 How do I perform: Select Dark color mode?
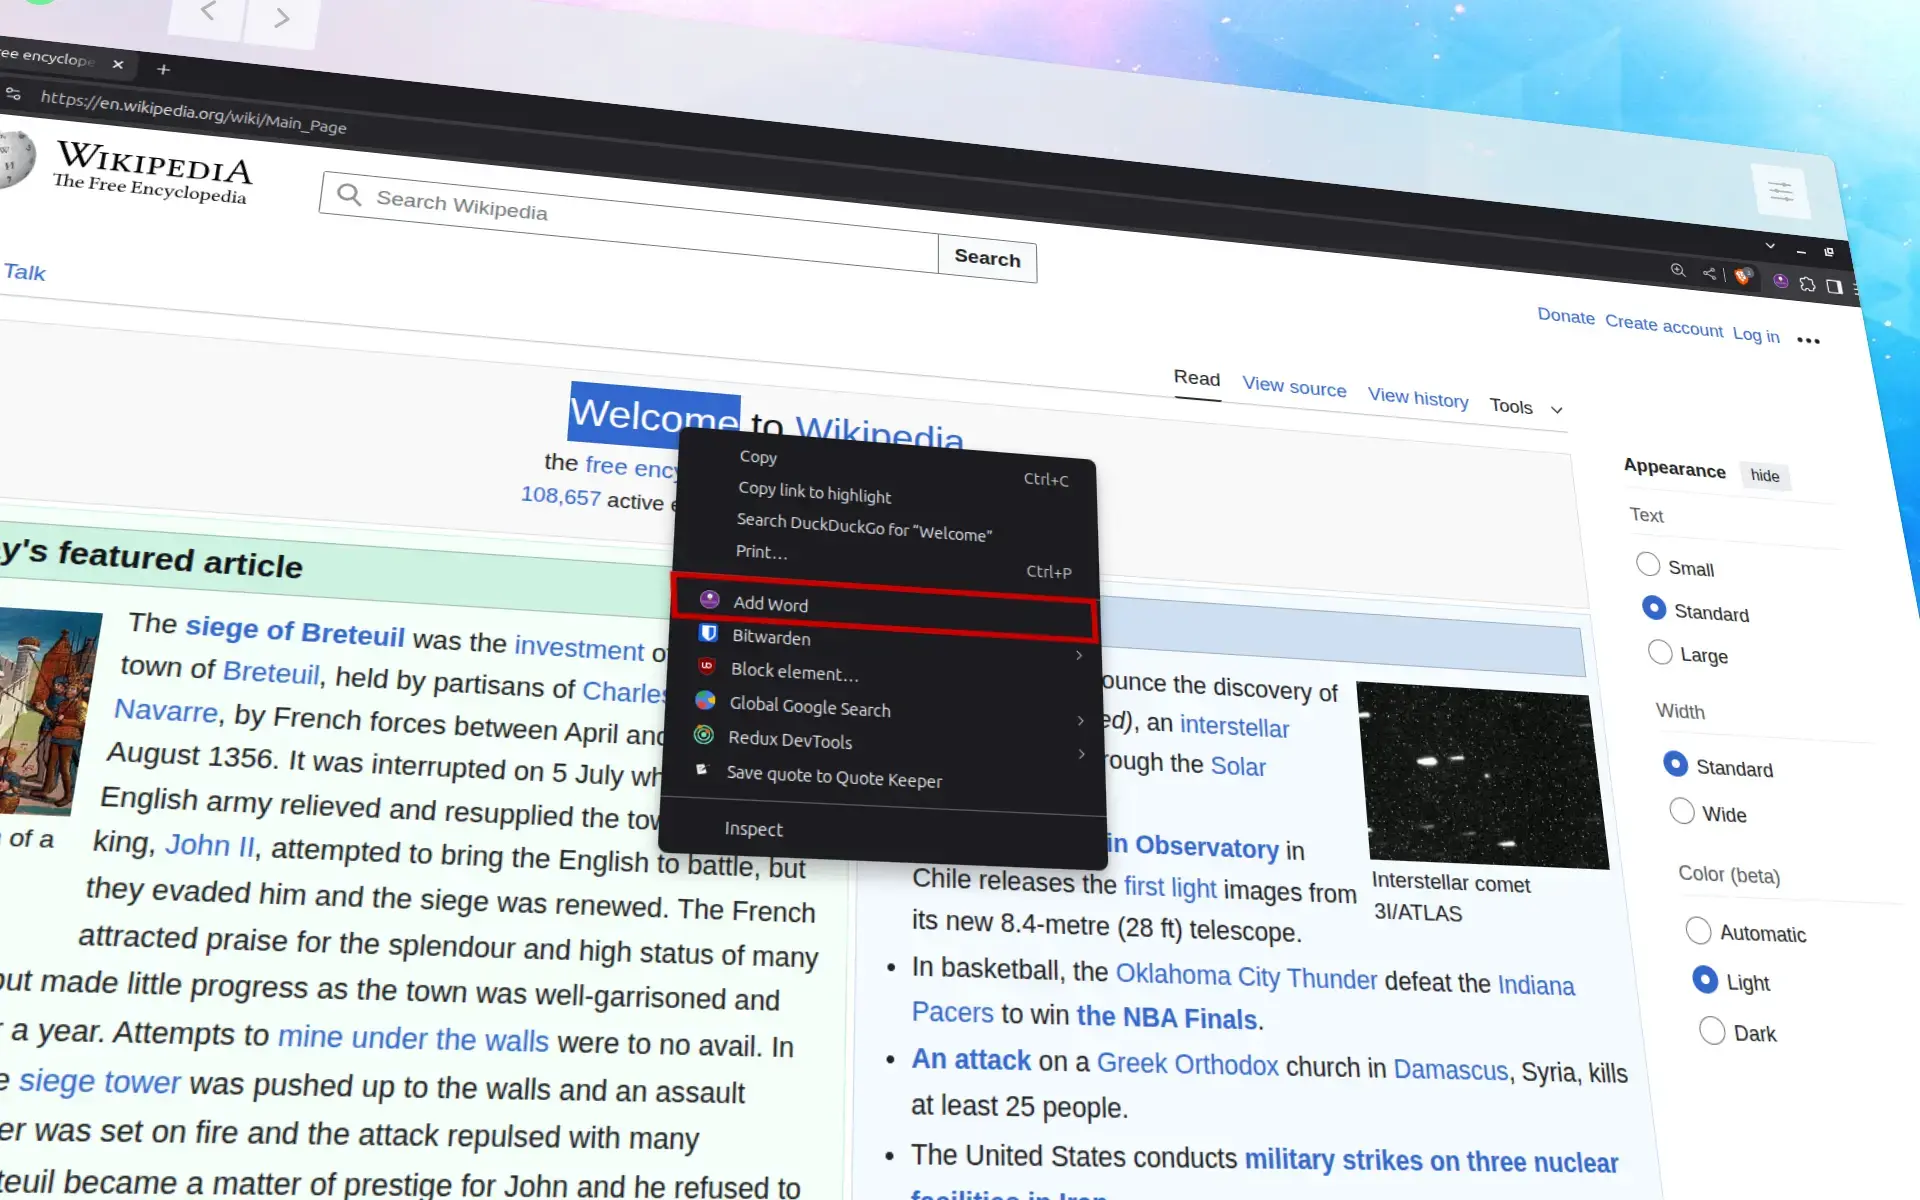[1712, 1030]
